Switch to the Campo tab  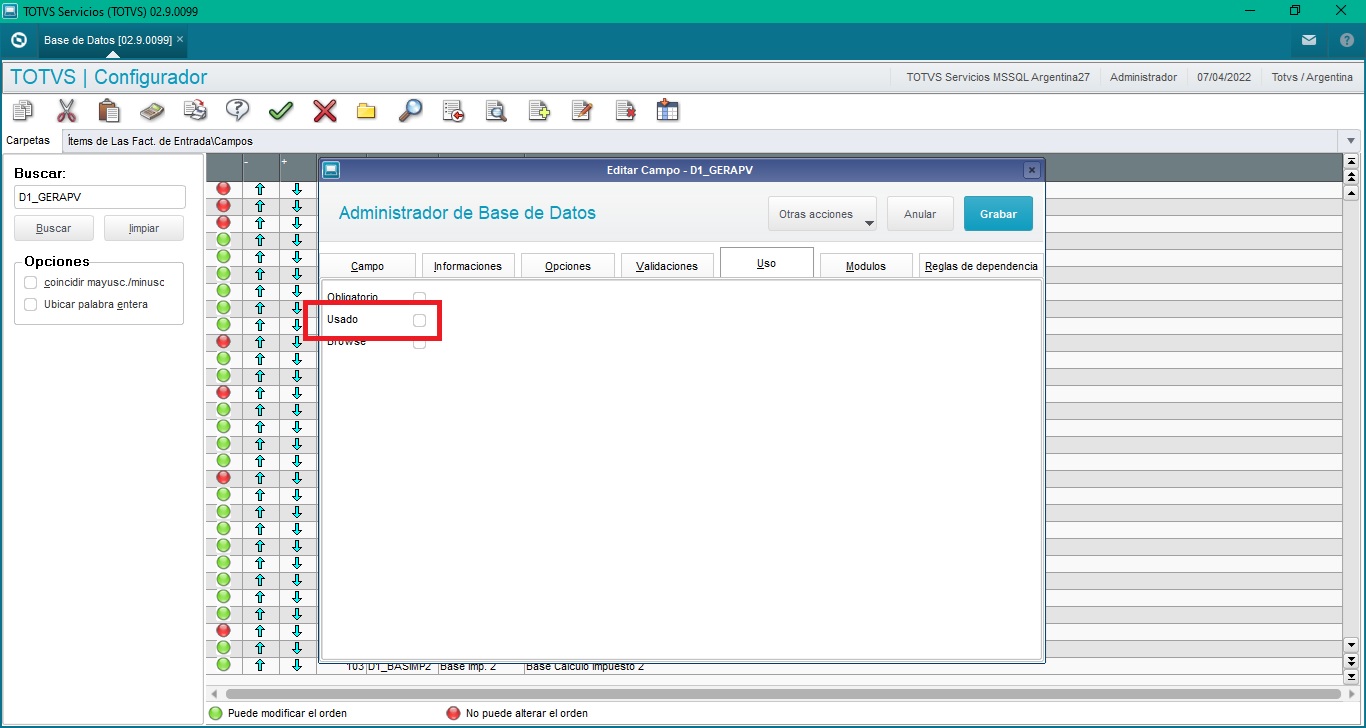367,266
